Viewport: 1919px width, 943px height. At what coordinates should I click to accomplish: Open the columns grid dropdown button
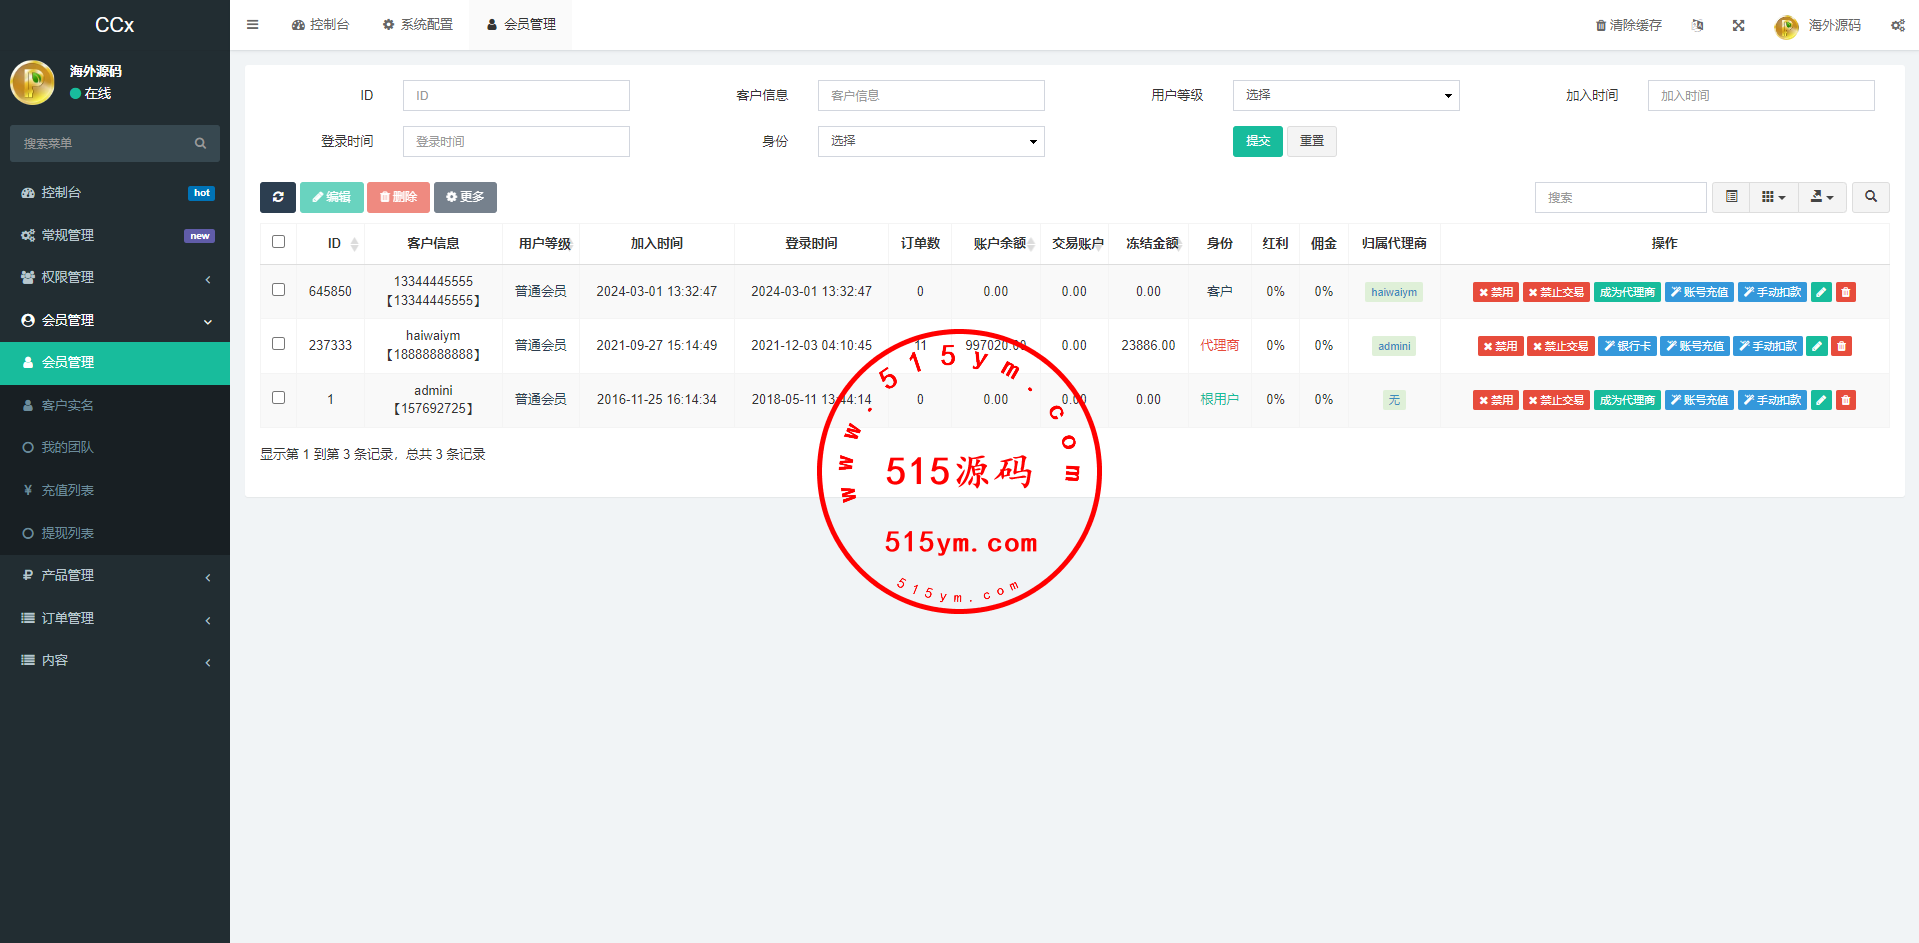(1772, 197)
